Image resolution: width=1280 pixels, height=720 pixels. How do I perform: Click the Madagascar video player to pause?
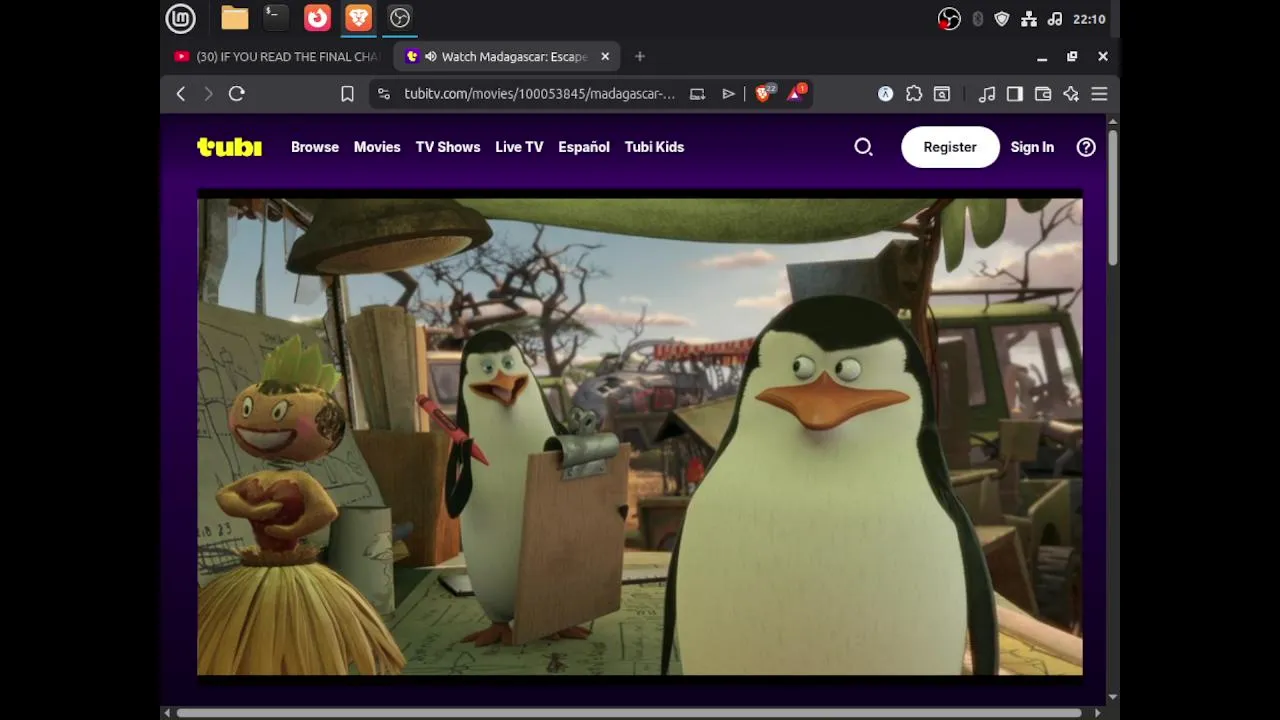pos(640,436)
